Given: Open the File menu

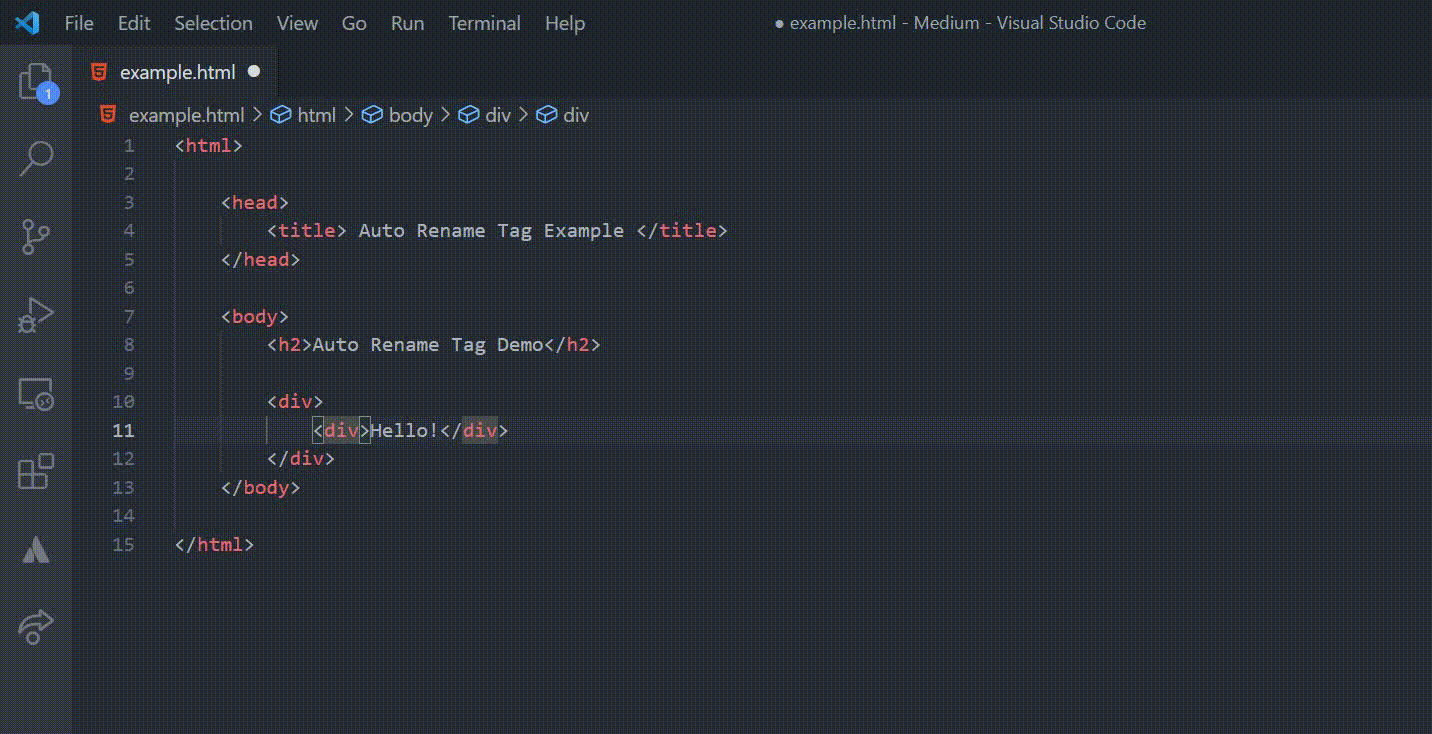Looking at the screenshot, I should [x=79, y=23].
